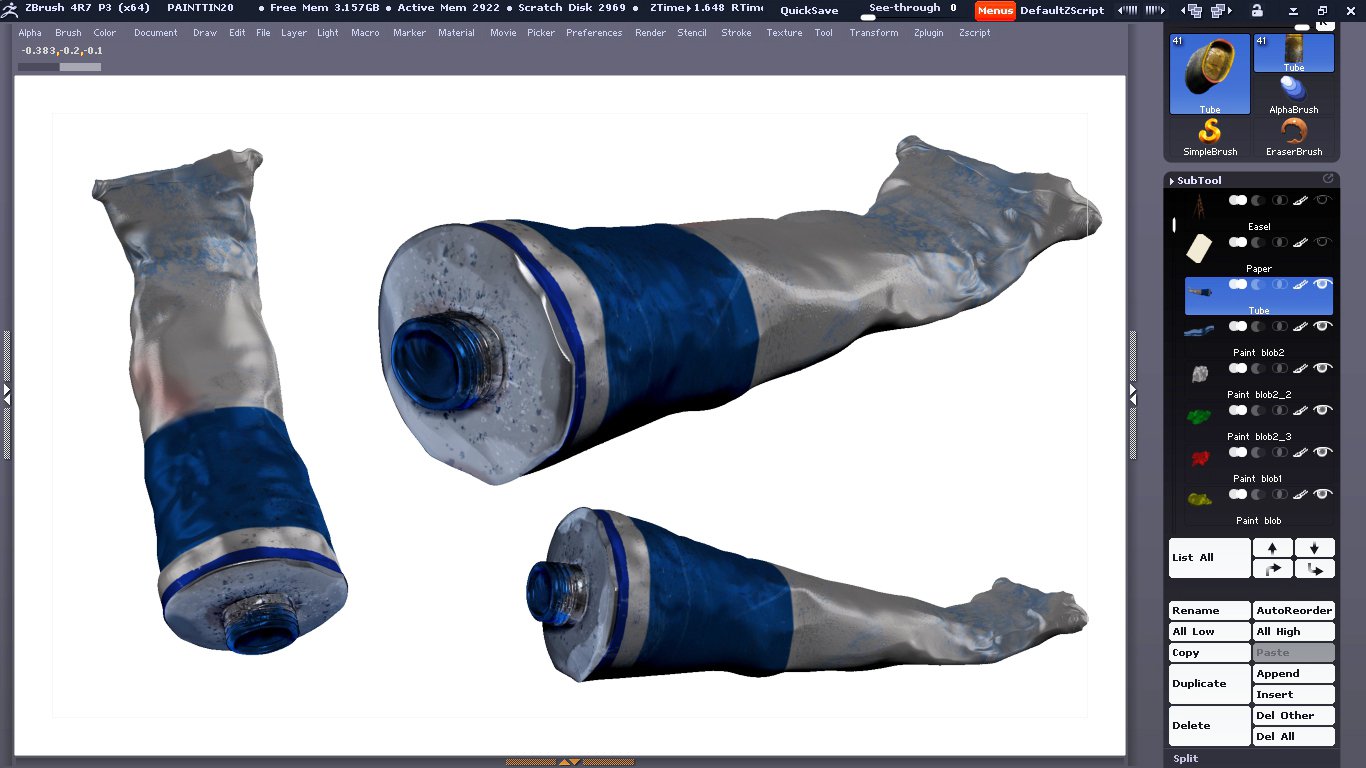This screenshot has width=1366, height=768.
Task: Open the Zplugin menu
Action: click(x=928, y=33)
